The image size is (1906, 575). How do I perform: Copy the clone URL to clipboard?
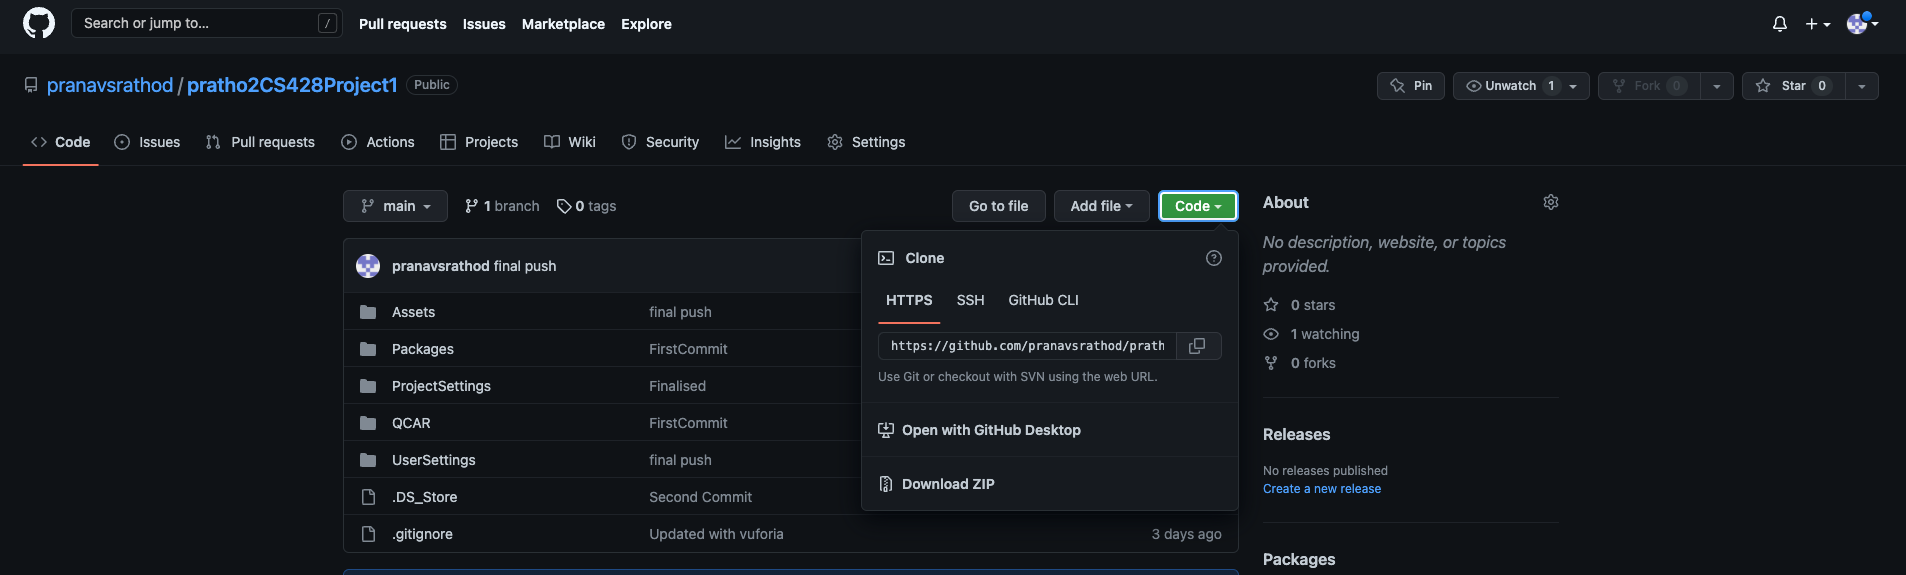coord(1198,346)
